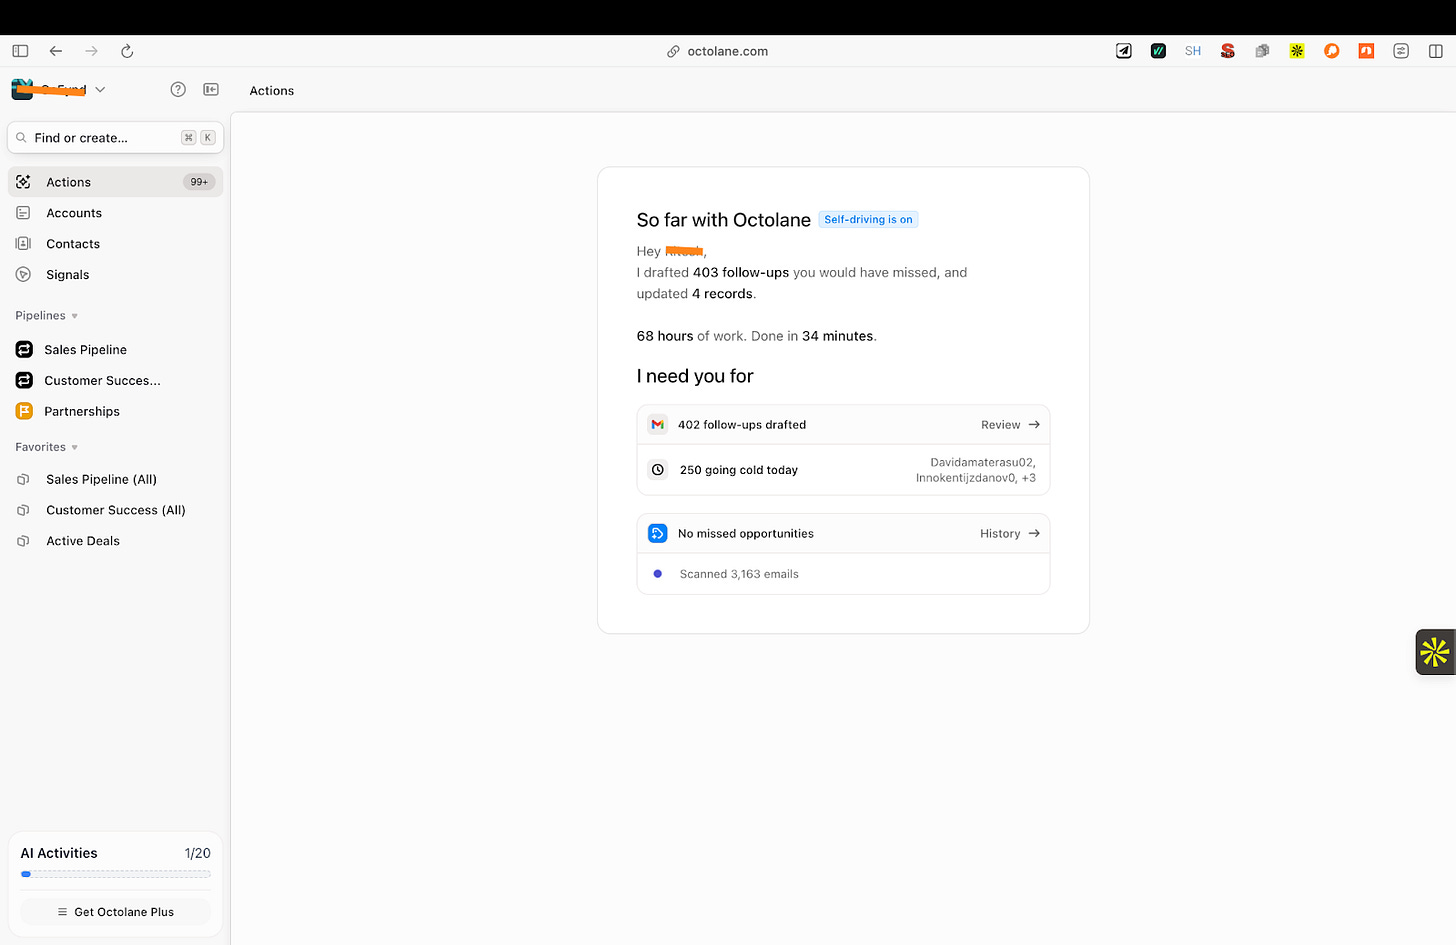Screen dimensions: 1456x945
Task: Open the orange round chat extension icon
Action: [x=1331, y=51]
